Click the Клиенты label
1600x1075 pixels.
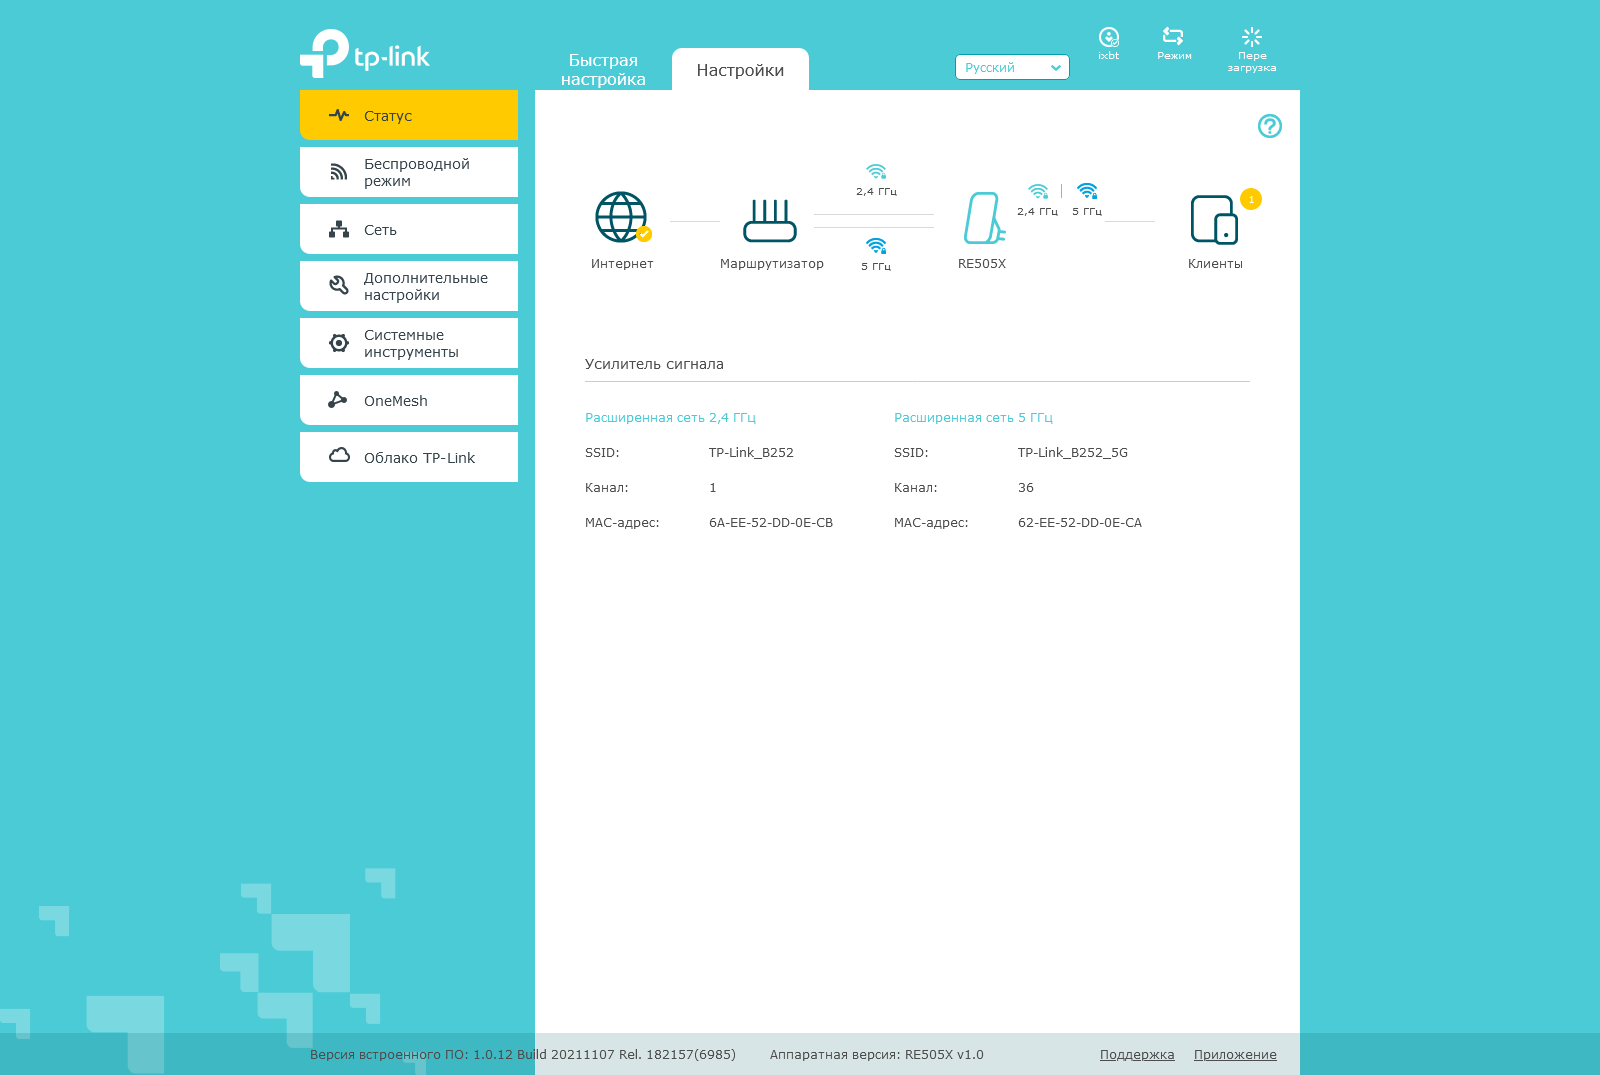pos(1215,264)
